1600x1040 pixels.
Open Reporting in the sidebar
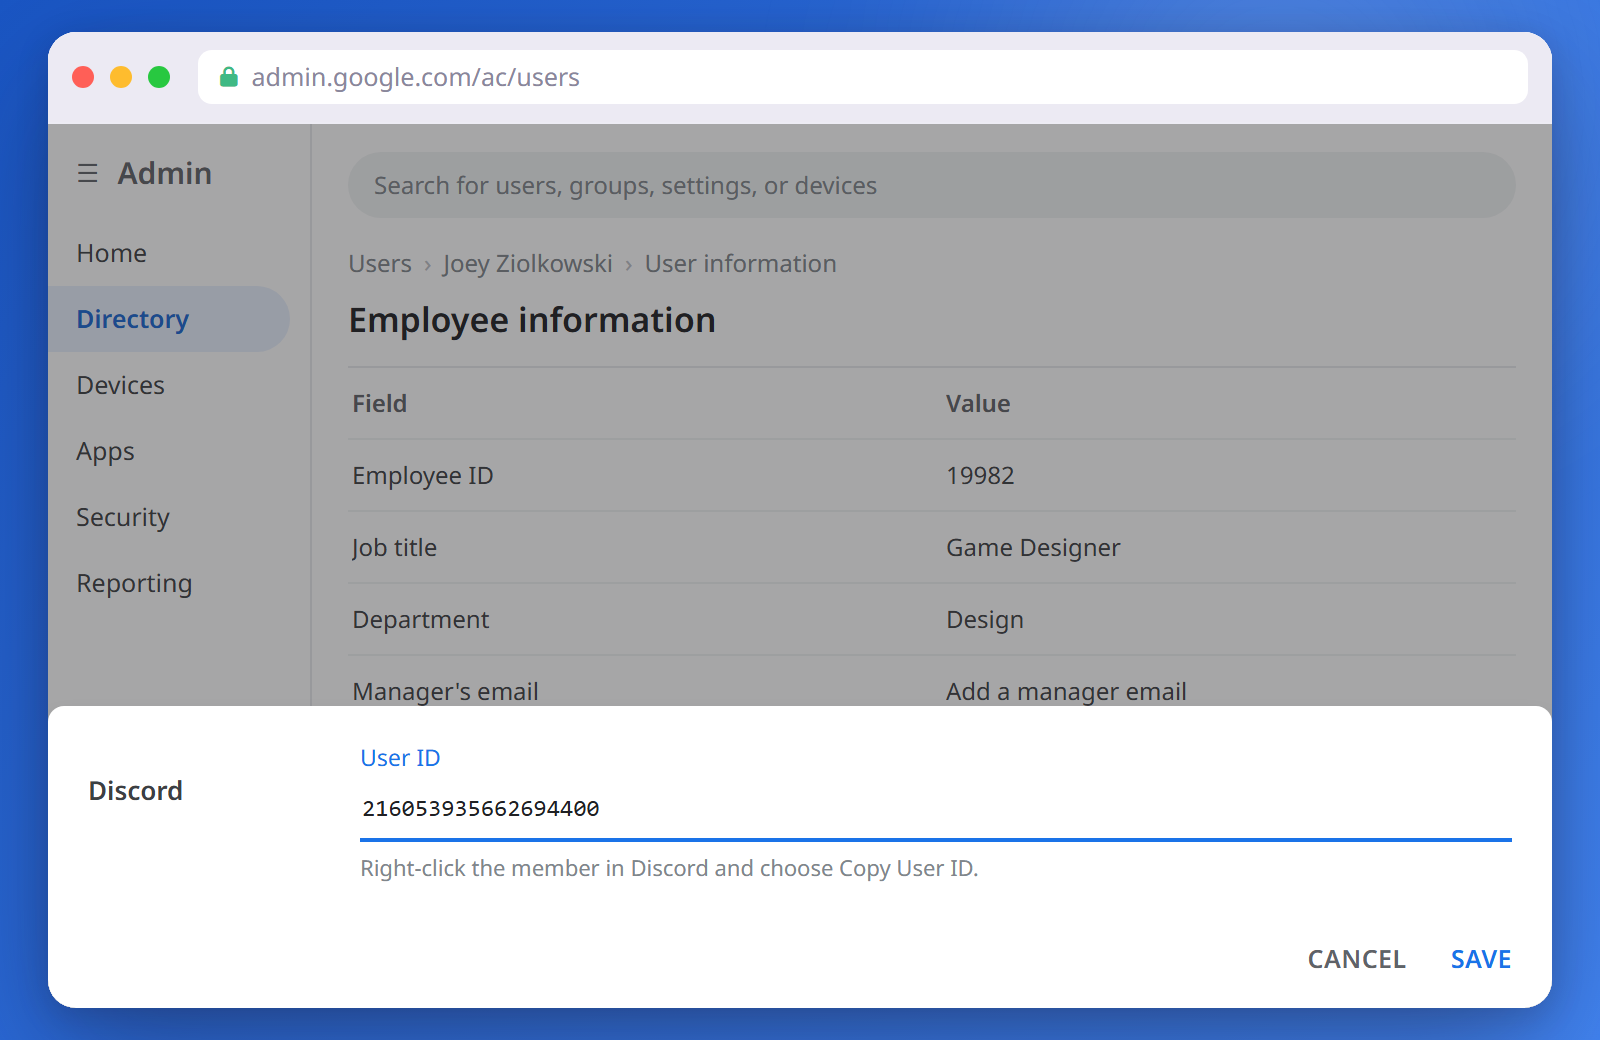click(134, 583)
